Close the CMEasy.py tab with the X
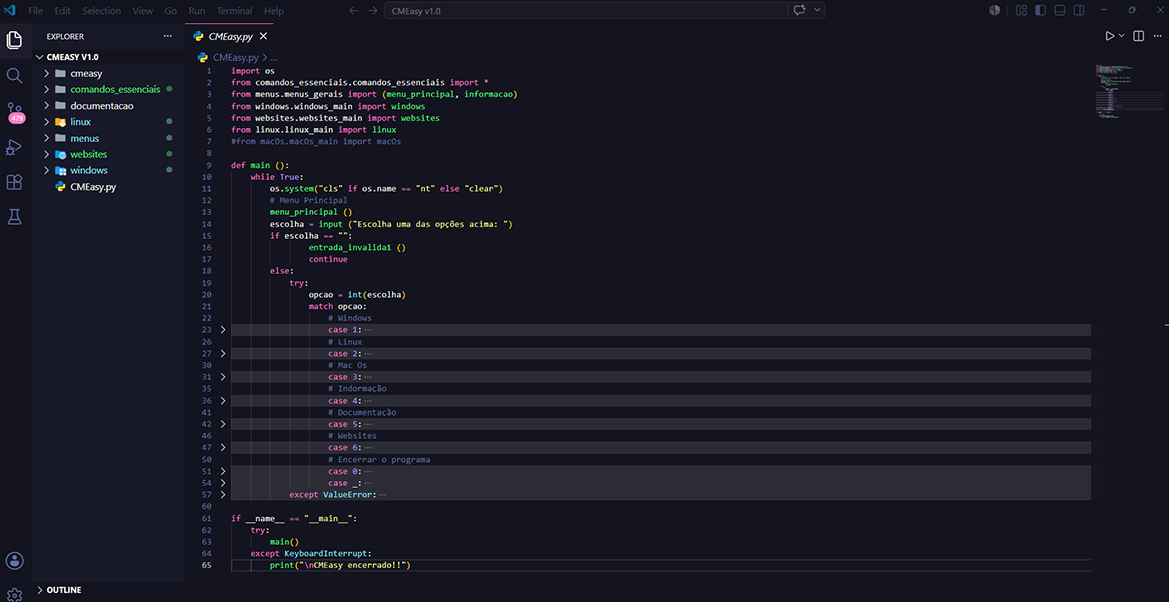1169x602 pixels. point(263,36)
